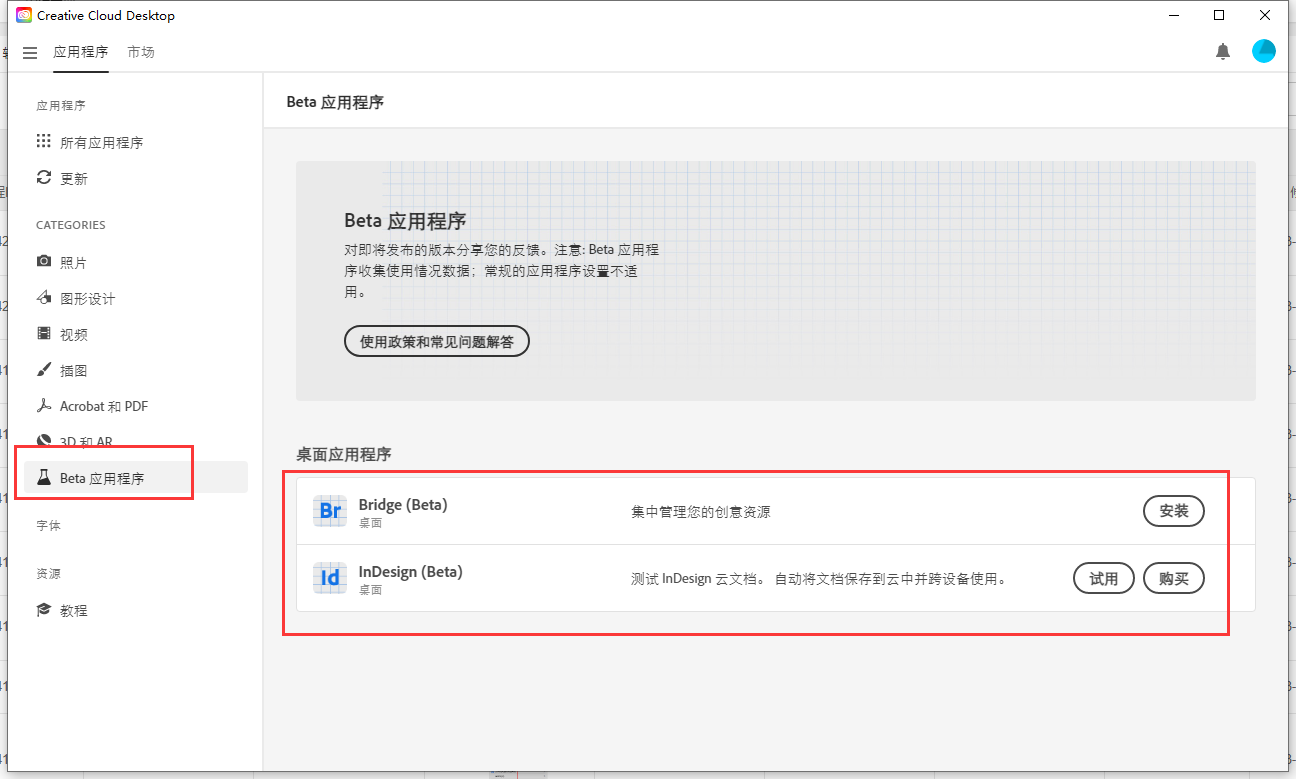
Task: Select Beta 应用程序 in sidebar
Action: coord(136,477)
